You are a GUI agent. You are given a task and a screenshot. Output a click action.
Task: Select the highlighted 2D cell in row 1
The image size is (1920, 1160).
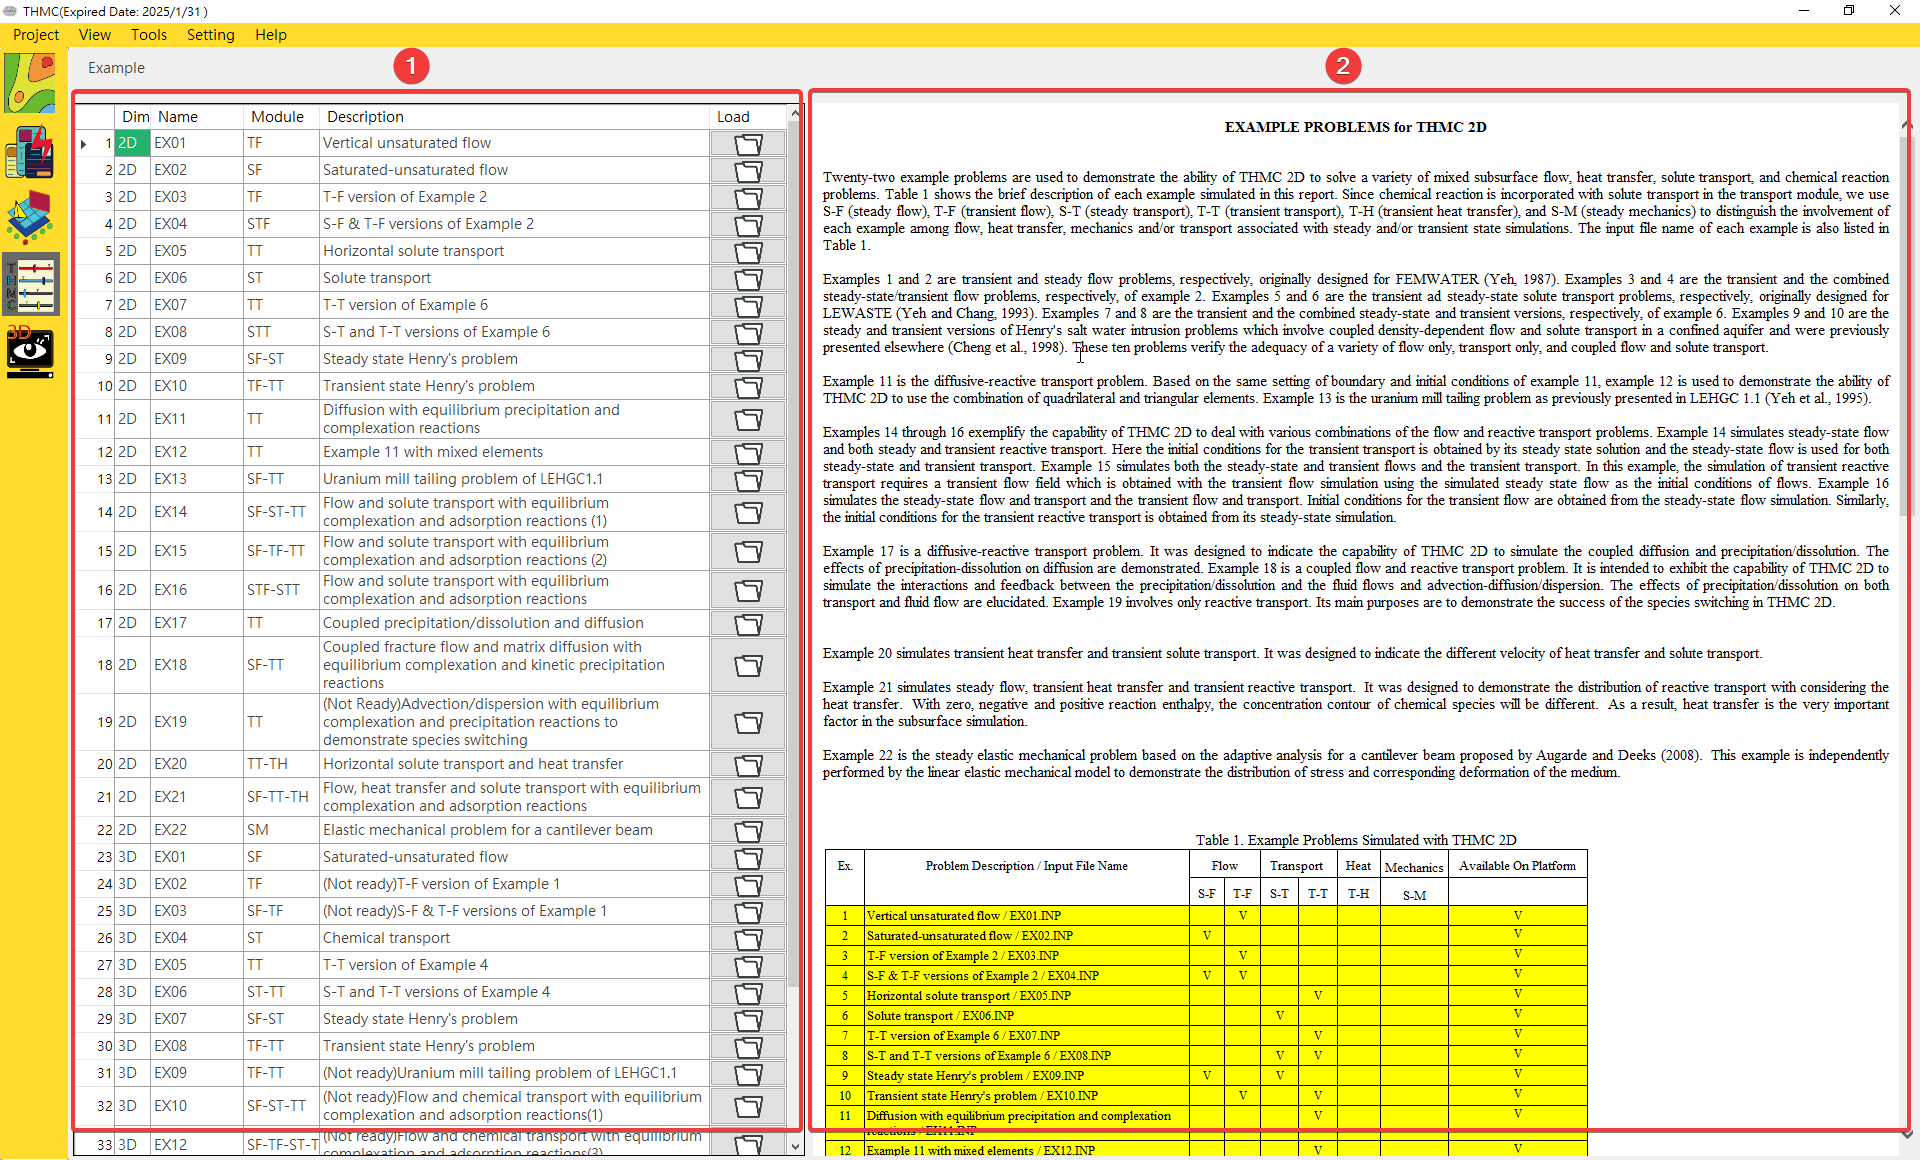click(133, 143)
